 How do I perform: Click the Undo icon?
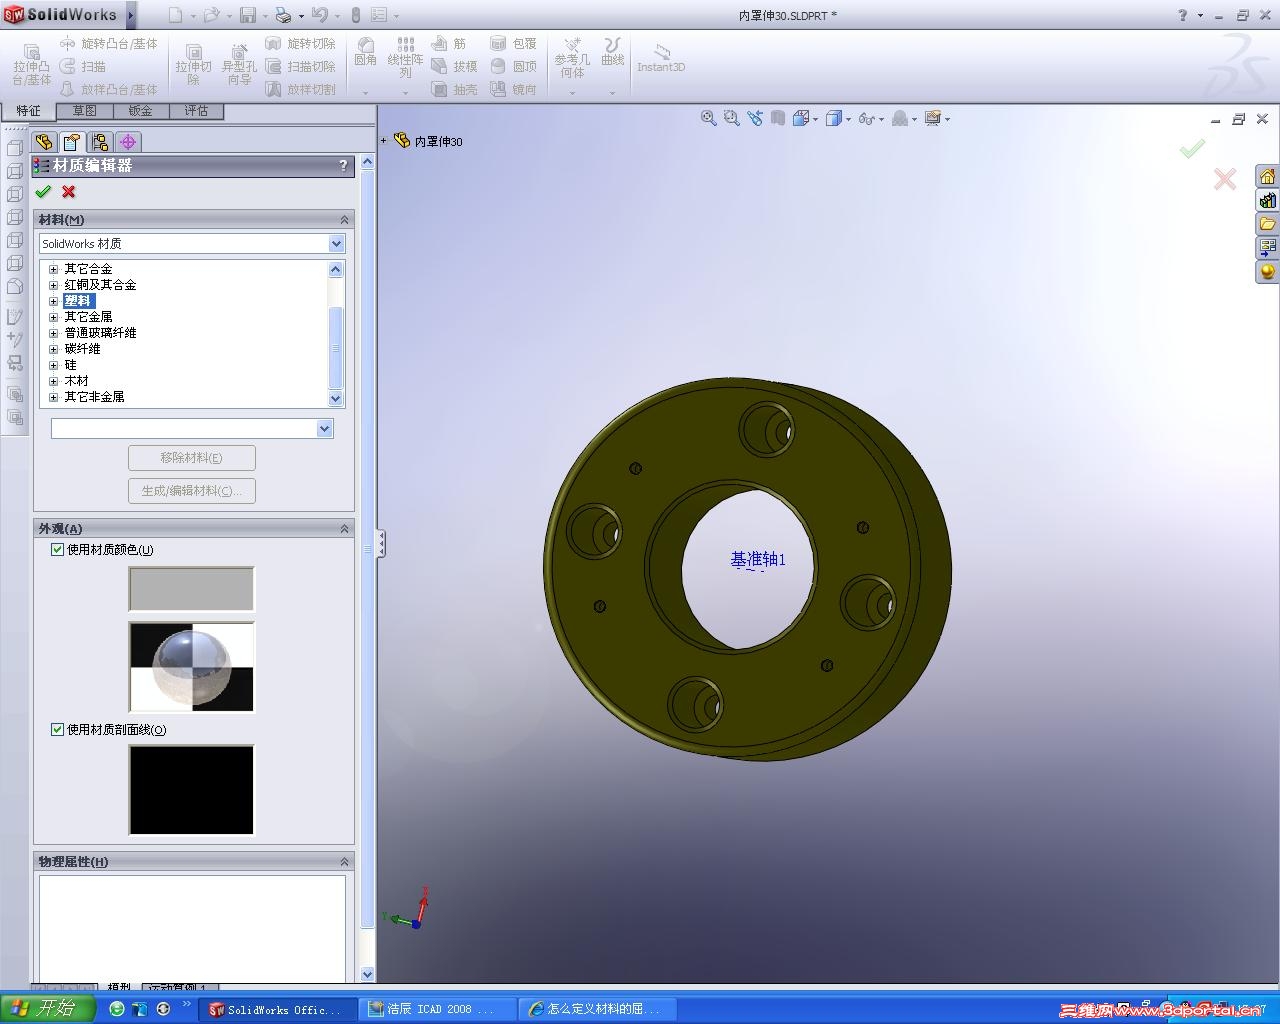click(x=319, y=15)
